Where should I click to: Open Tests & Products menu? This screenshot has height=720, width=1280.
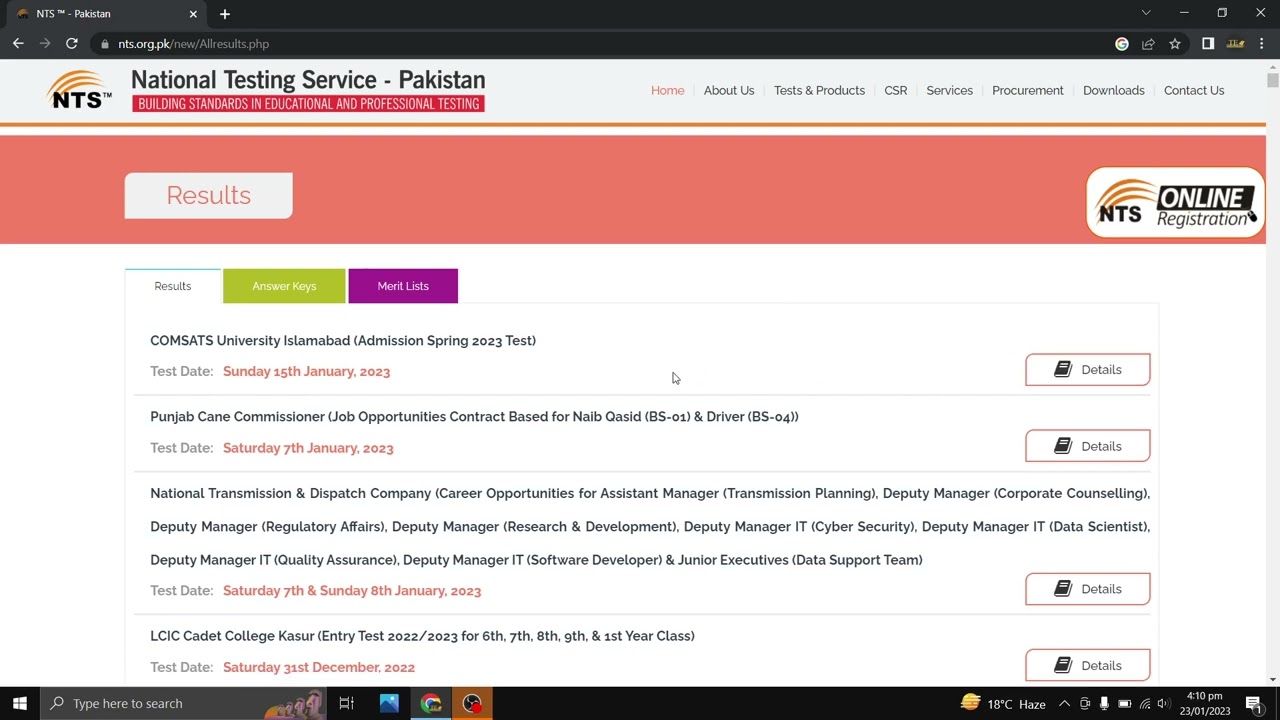tap(819, 90)
